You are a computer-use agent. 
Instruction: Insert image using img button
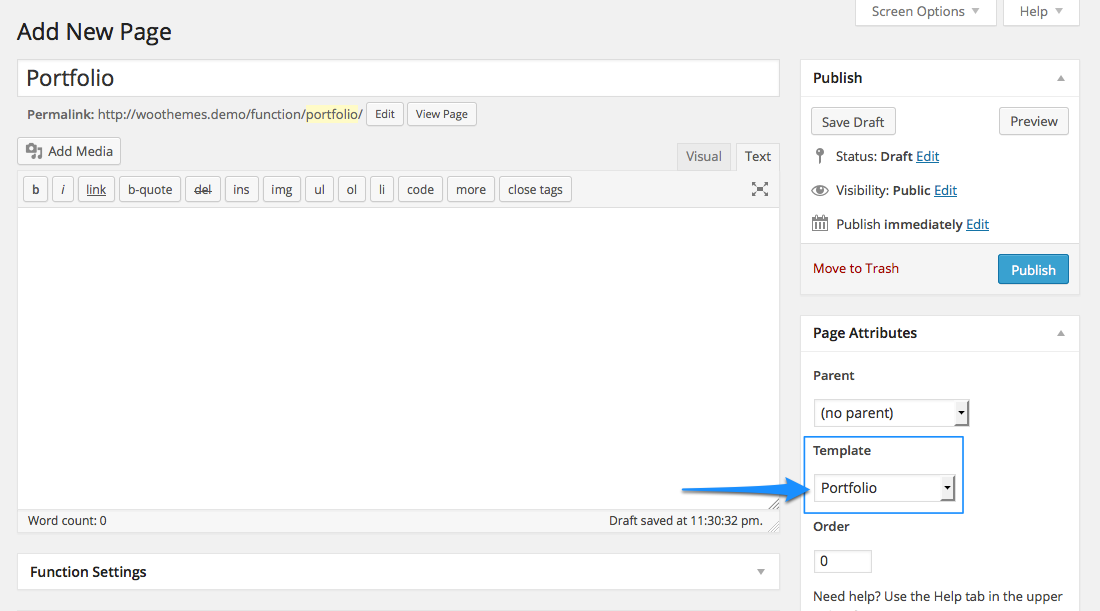(282, 189)
